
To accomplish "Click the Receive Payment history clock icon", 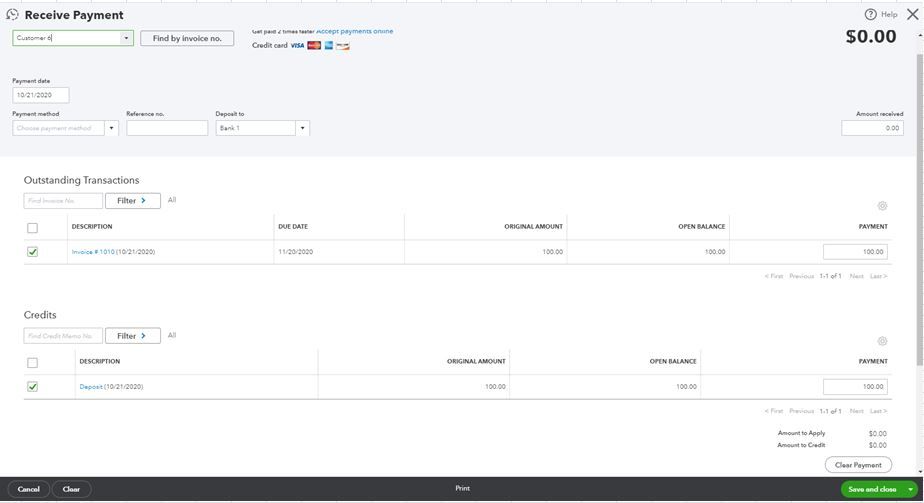I will click(x=12, y=15).
